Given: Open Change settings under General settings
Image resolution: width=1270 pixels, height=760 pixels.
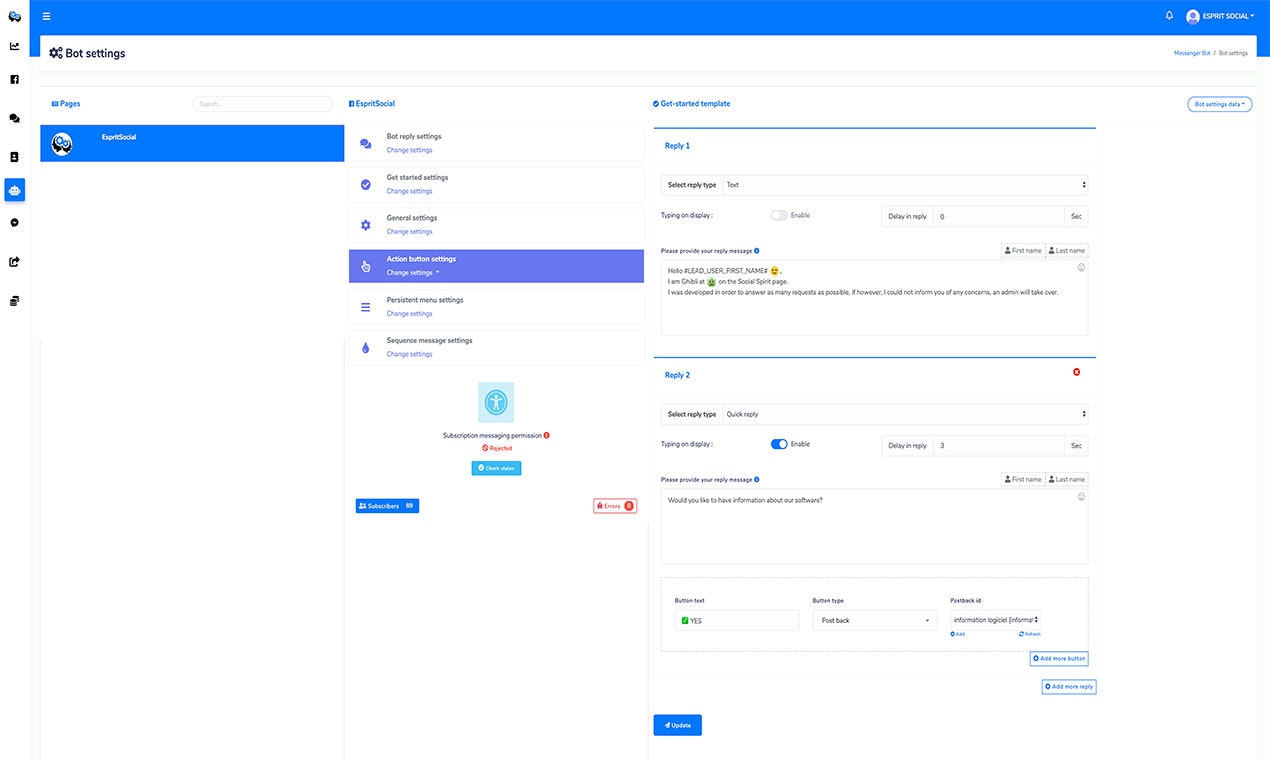Looking at the screenshot, I should pos(410,231).
